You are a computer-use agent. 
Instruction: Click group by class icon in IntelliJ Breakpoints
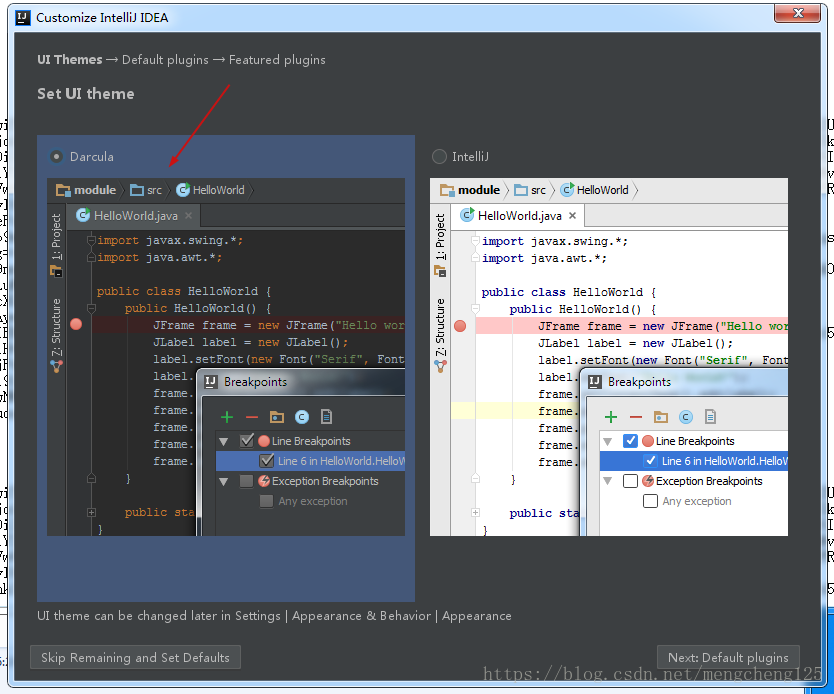click(686, 417)
